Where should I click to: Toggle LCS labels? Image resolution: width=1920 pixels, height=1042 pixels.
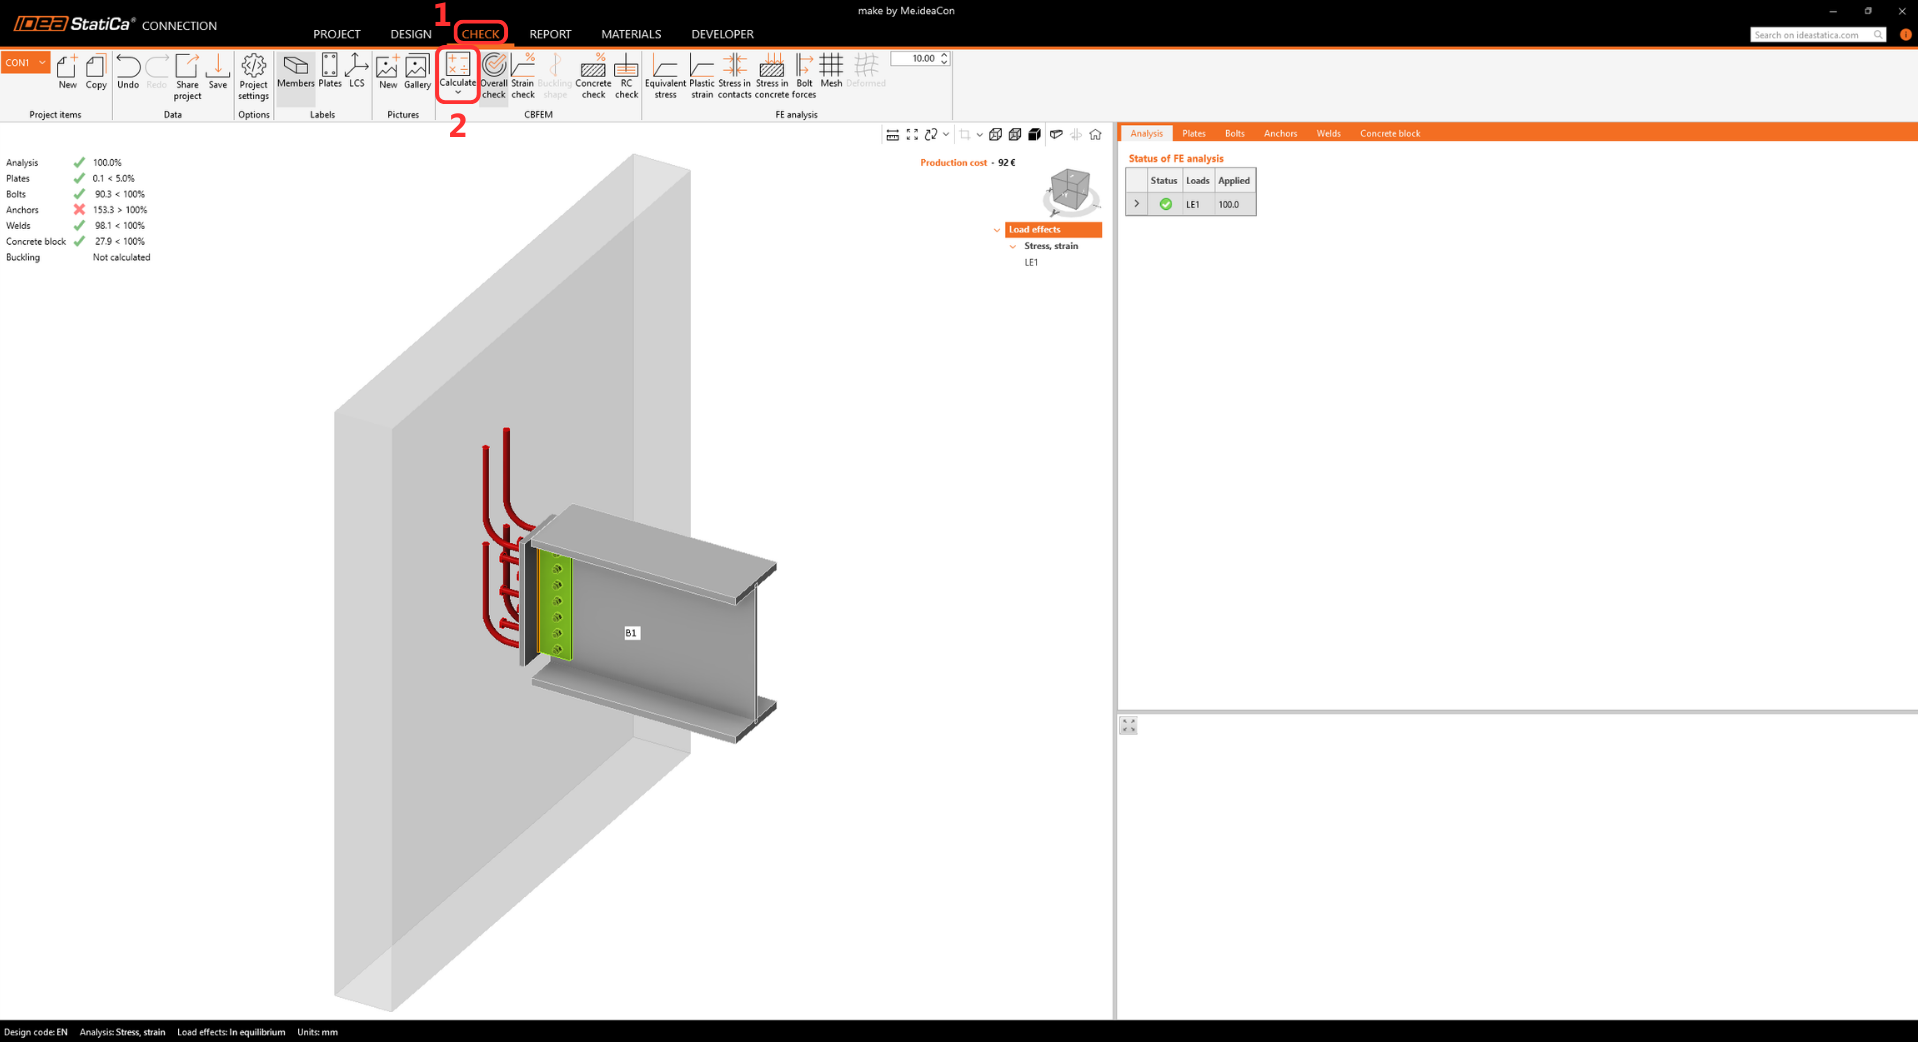[x=357, y=72]
